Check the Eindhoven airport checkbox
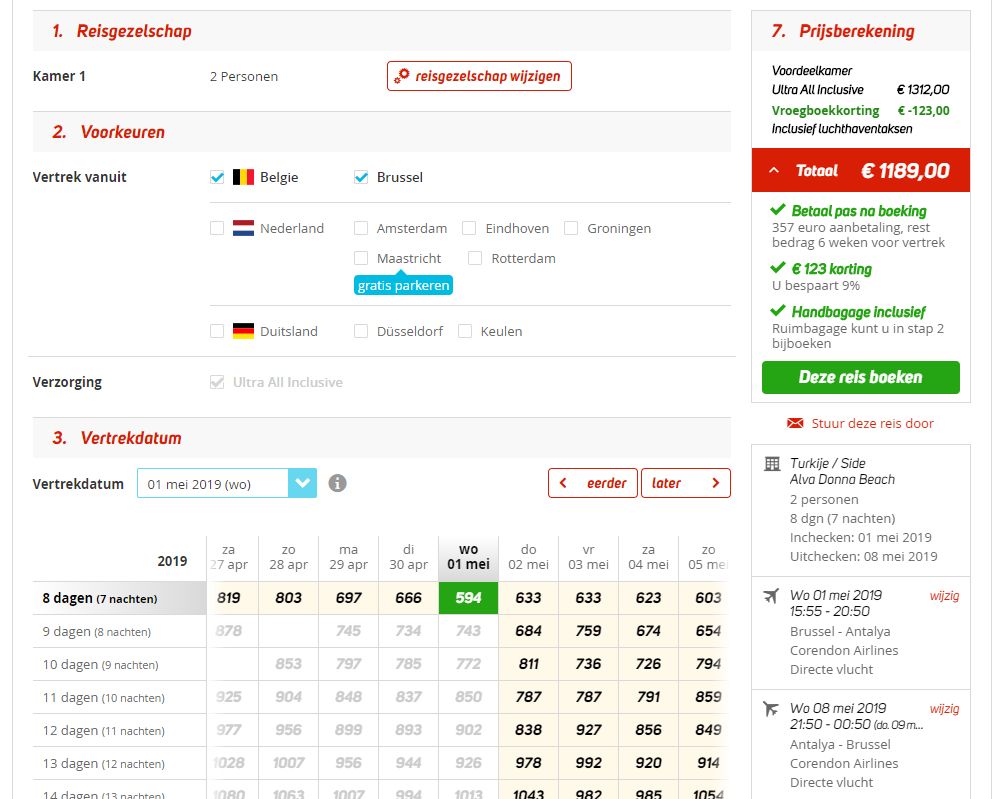This screenshot has width=996, height=799. coord(469,228)
